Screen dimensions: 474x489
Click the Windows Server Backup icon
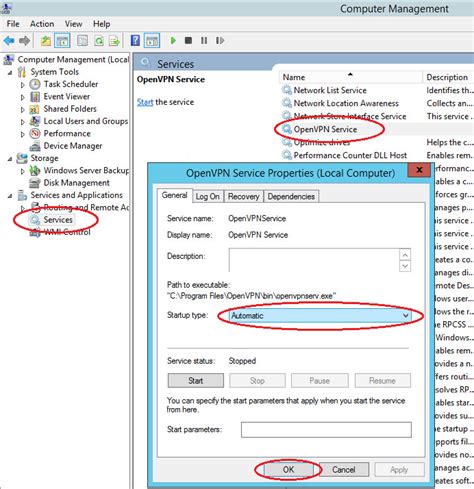coord(35,170)
